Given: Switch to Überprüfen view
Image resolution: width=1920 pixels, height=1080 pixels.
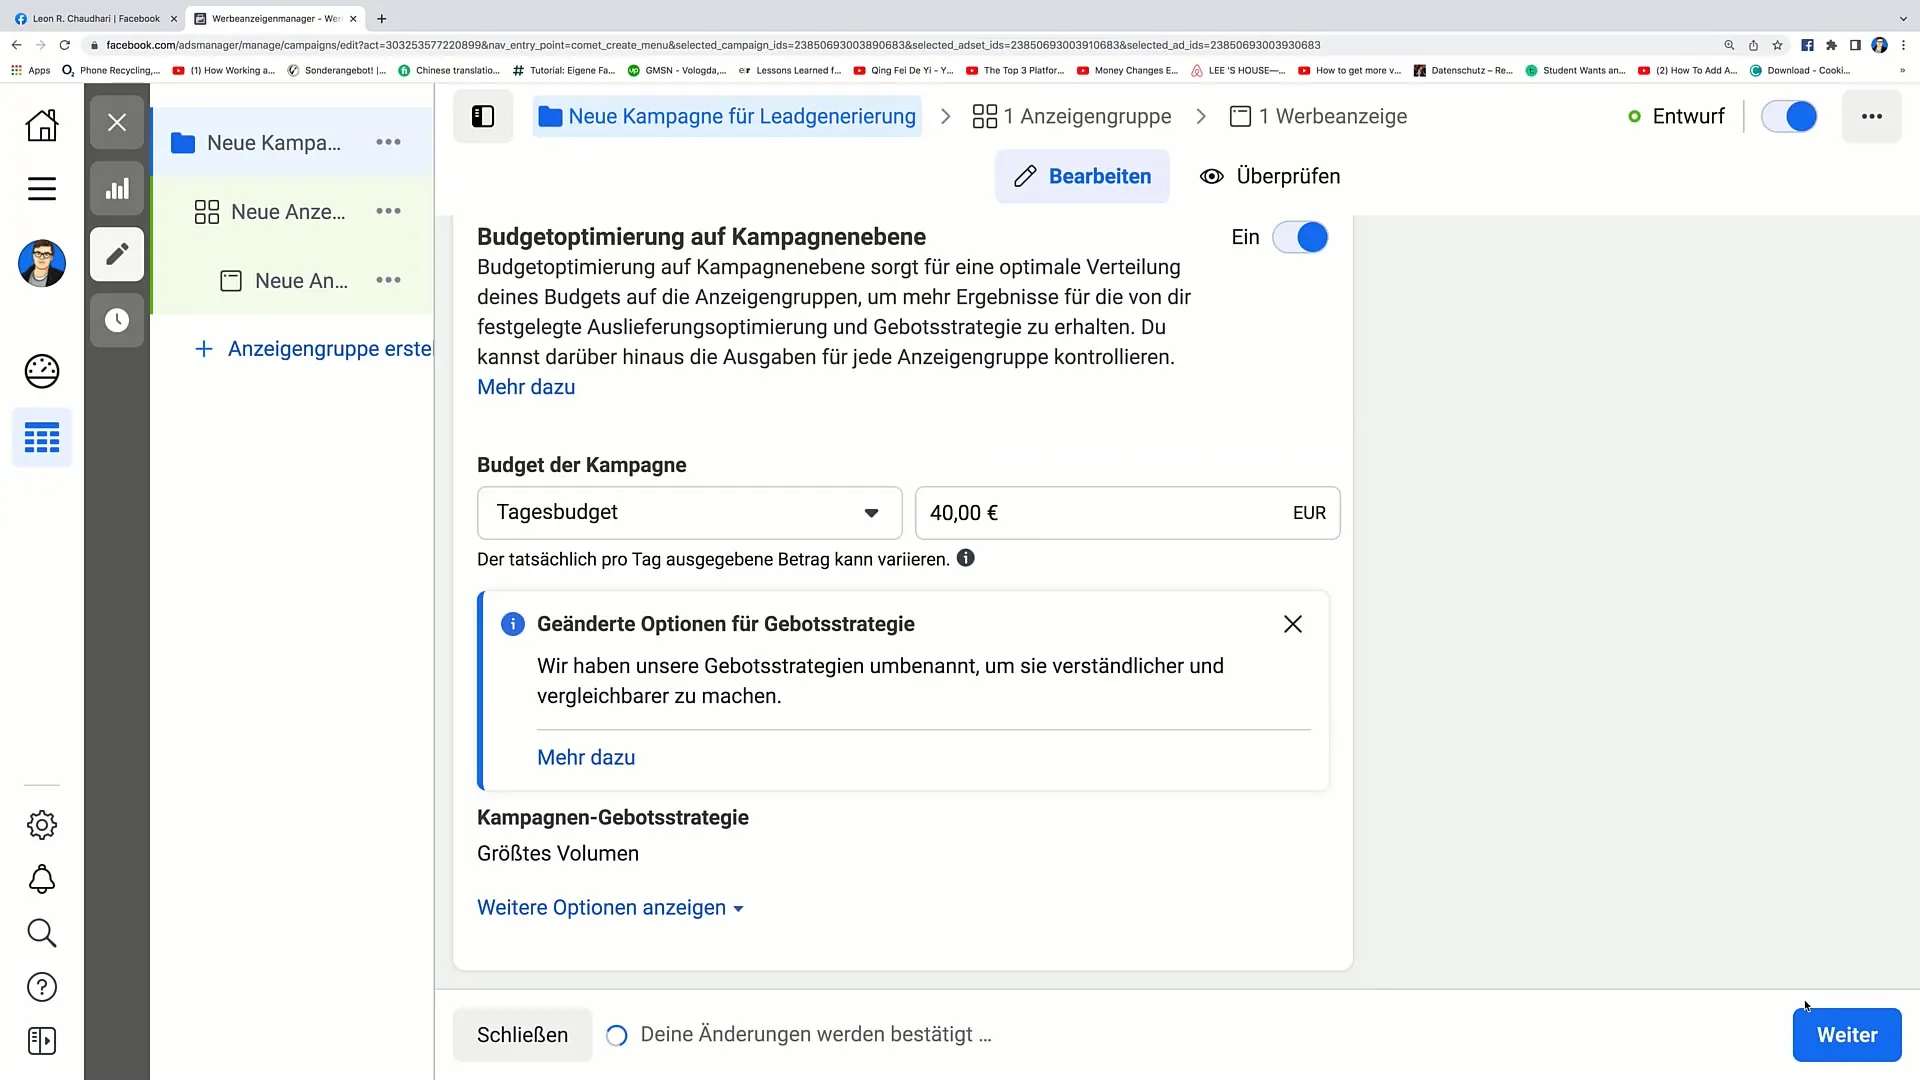Looking at the screenshot, I should [x=1270, y=176].
